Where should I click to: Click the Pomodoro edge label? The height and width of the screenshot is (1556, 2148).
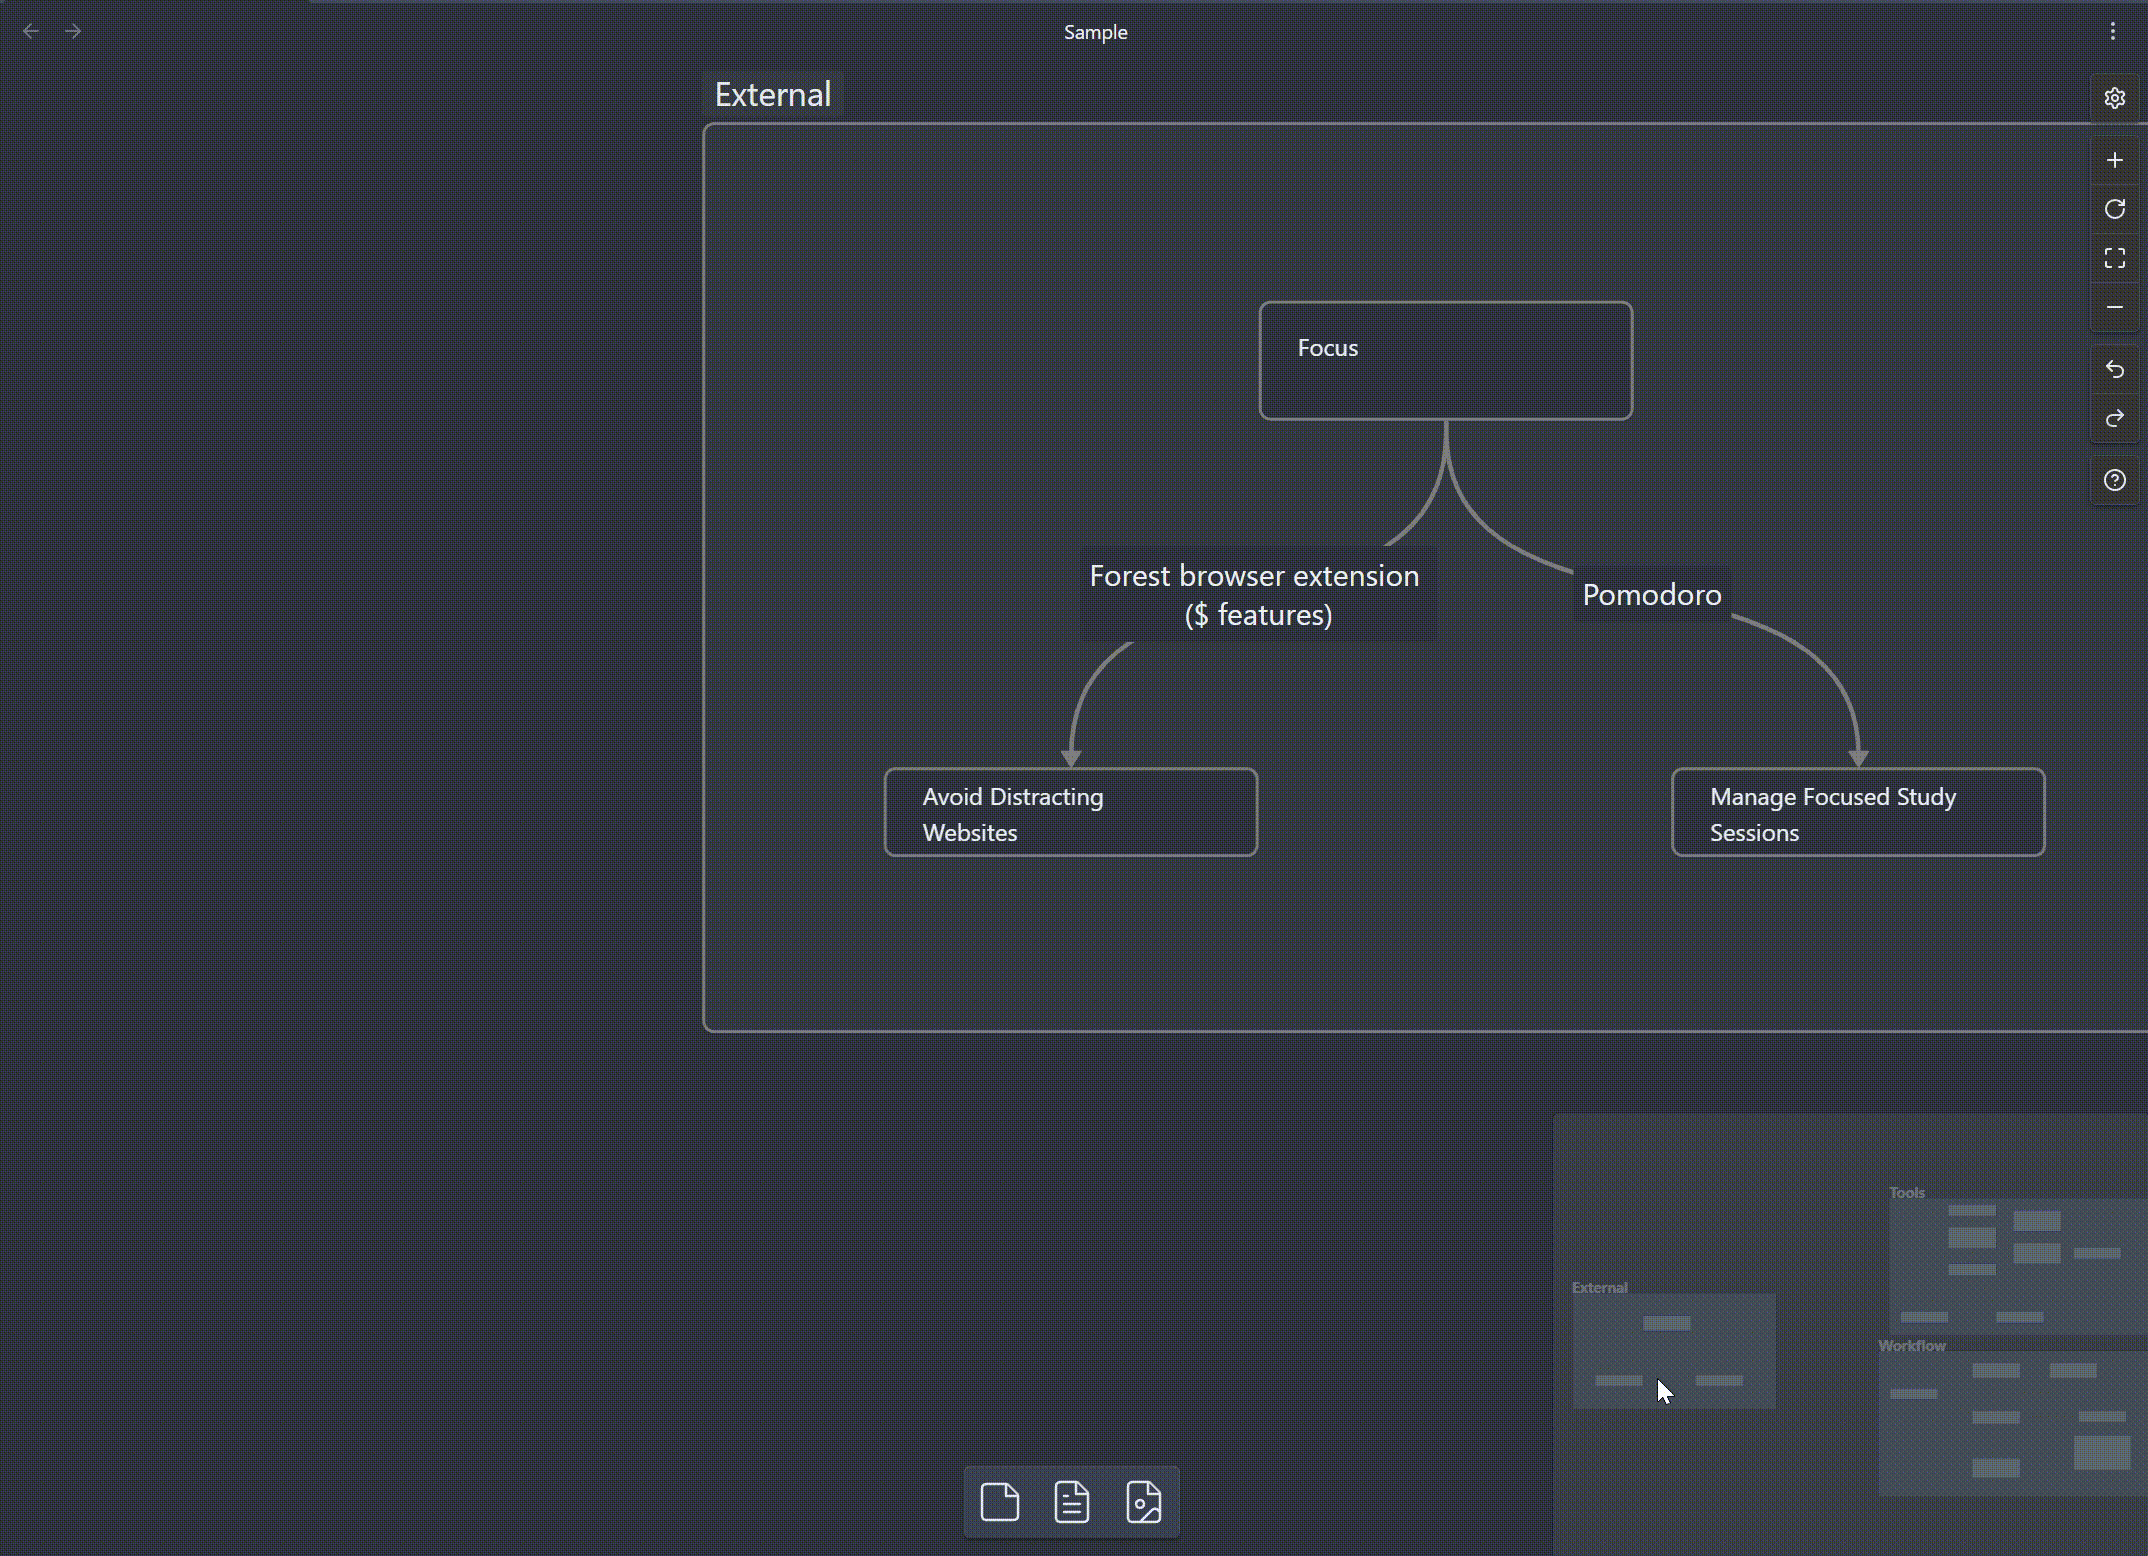coord(1651,595)
